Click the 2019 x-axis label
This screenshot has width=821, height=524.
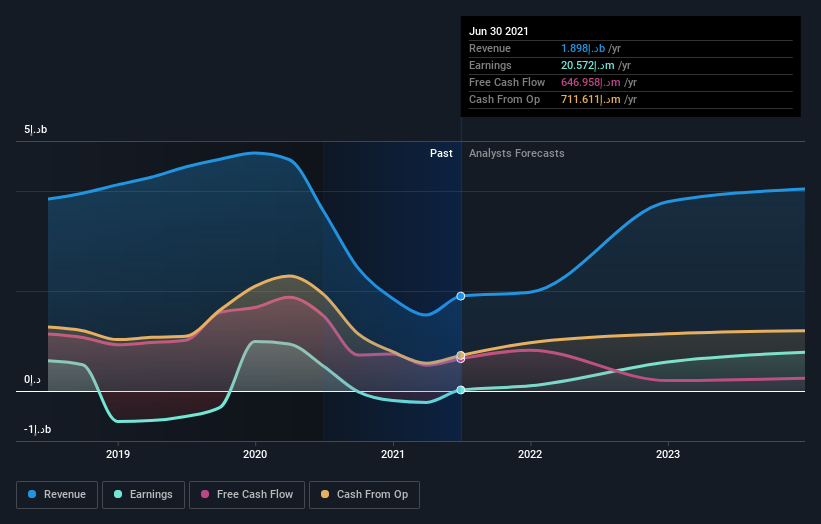[118, 454]
